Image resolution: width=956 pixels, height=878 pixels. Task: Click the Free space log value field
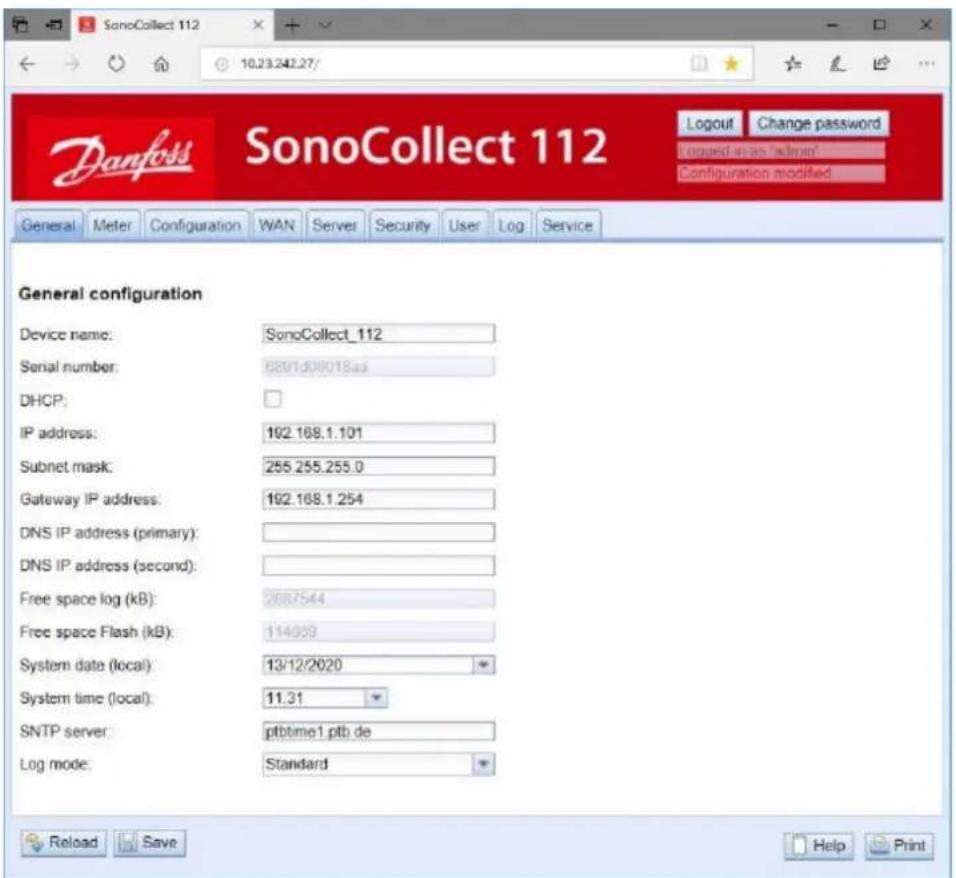point(379,599)
